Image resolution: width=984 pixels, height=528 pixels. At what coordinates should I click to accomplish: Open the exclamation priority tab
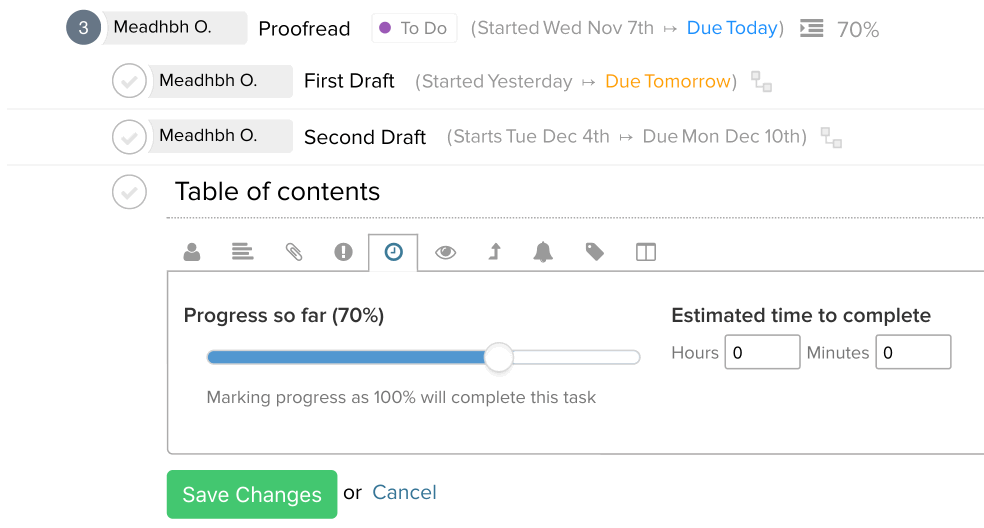[x=343, y=252]
